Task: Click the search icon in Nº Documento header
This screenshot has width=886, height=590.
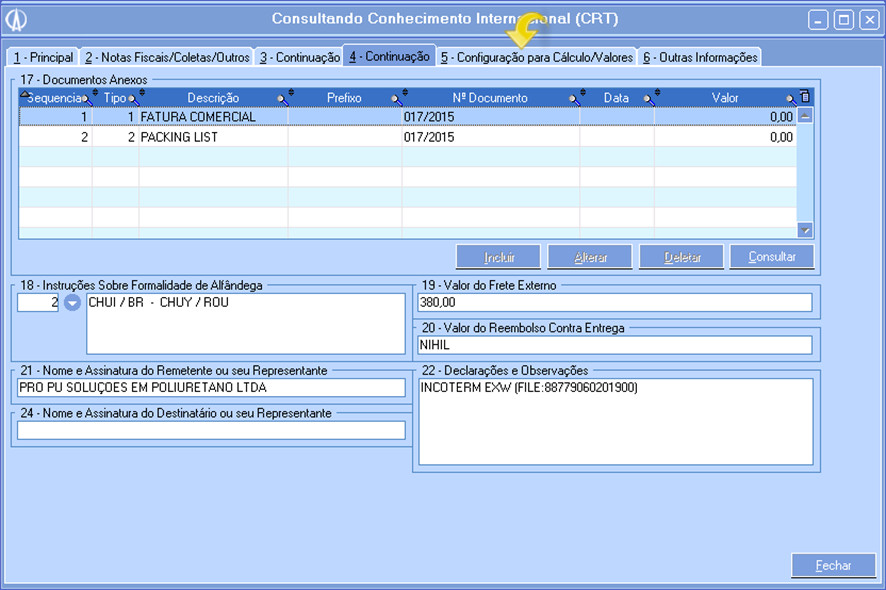Action: click(575, 98)
